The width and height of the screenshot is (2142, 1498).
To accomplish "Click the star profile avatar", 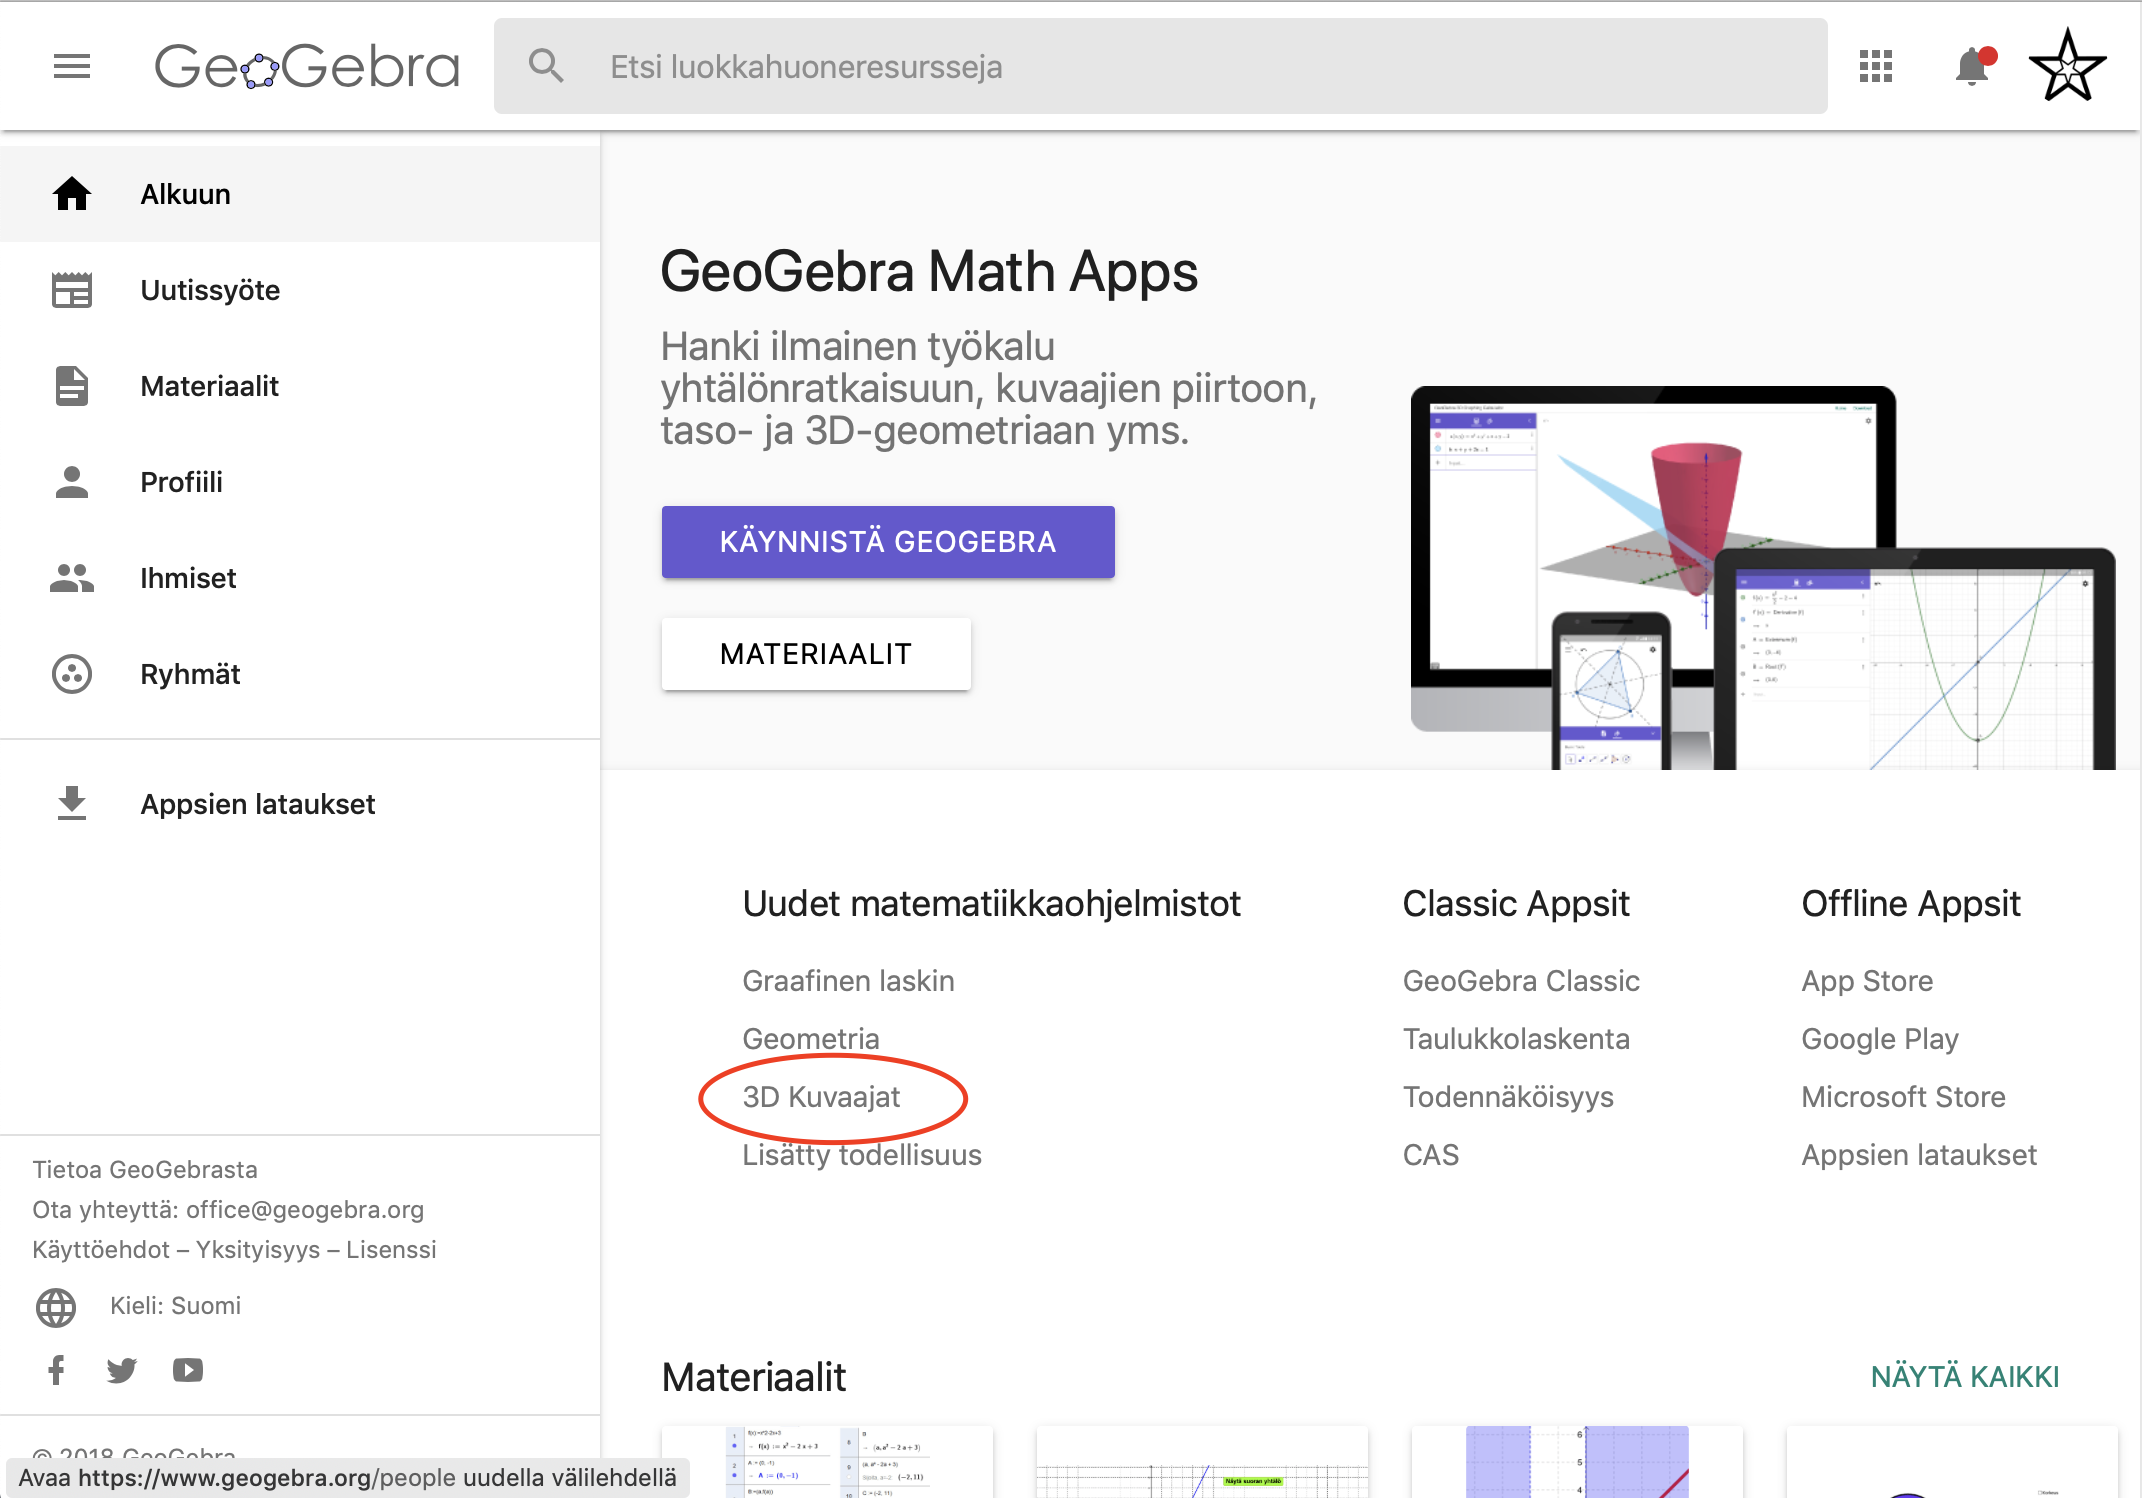I will pyautogui.click(x=2067, y=66).
